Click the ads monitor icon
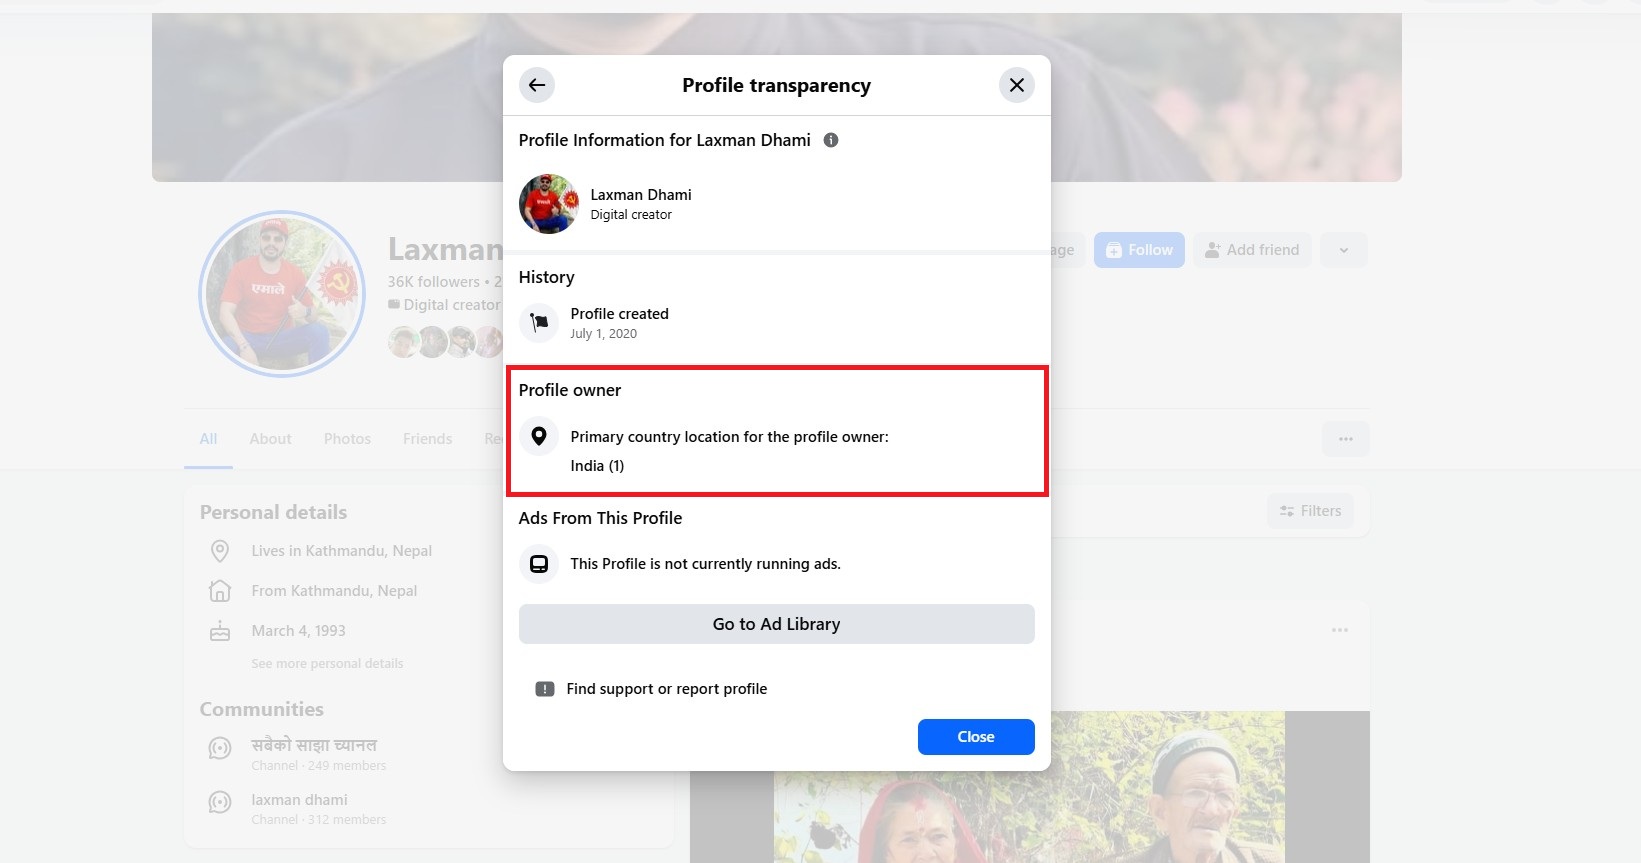Image resolution: width=1641 pixels, height=863 pixels. [x=539, y=564]
